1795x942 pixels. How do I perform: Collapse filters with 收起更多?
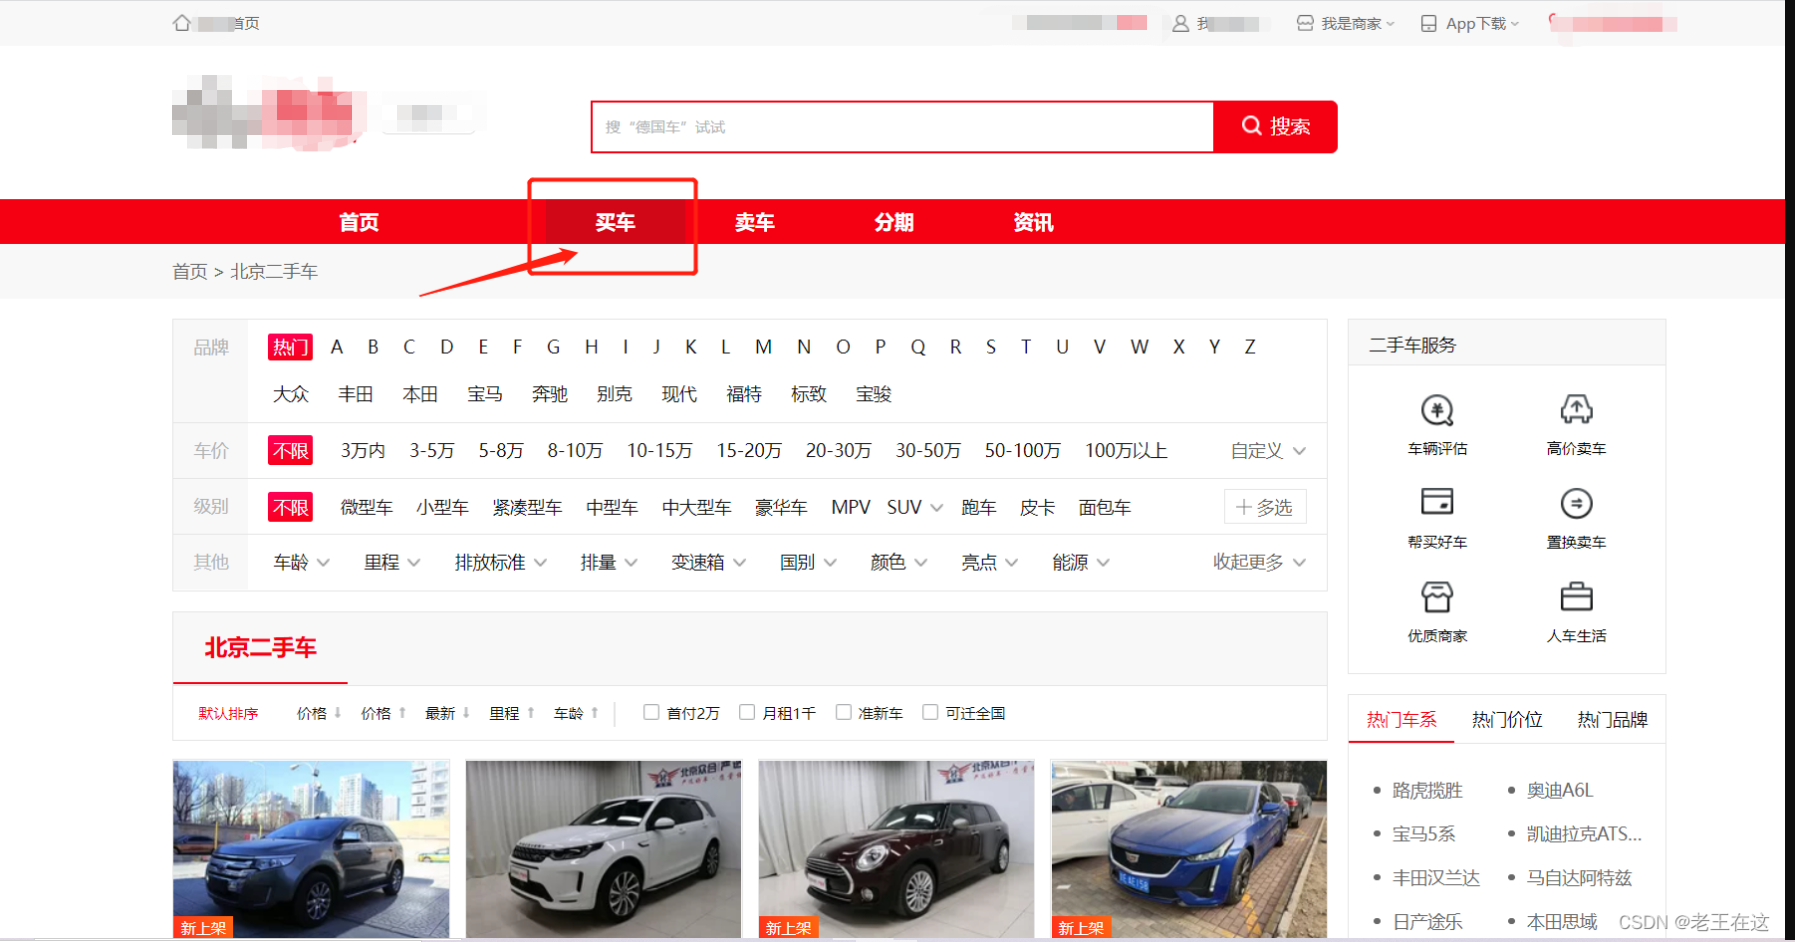coord(1259,563)
